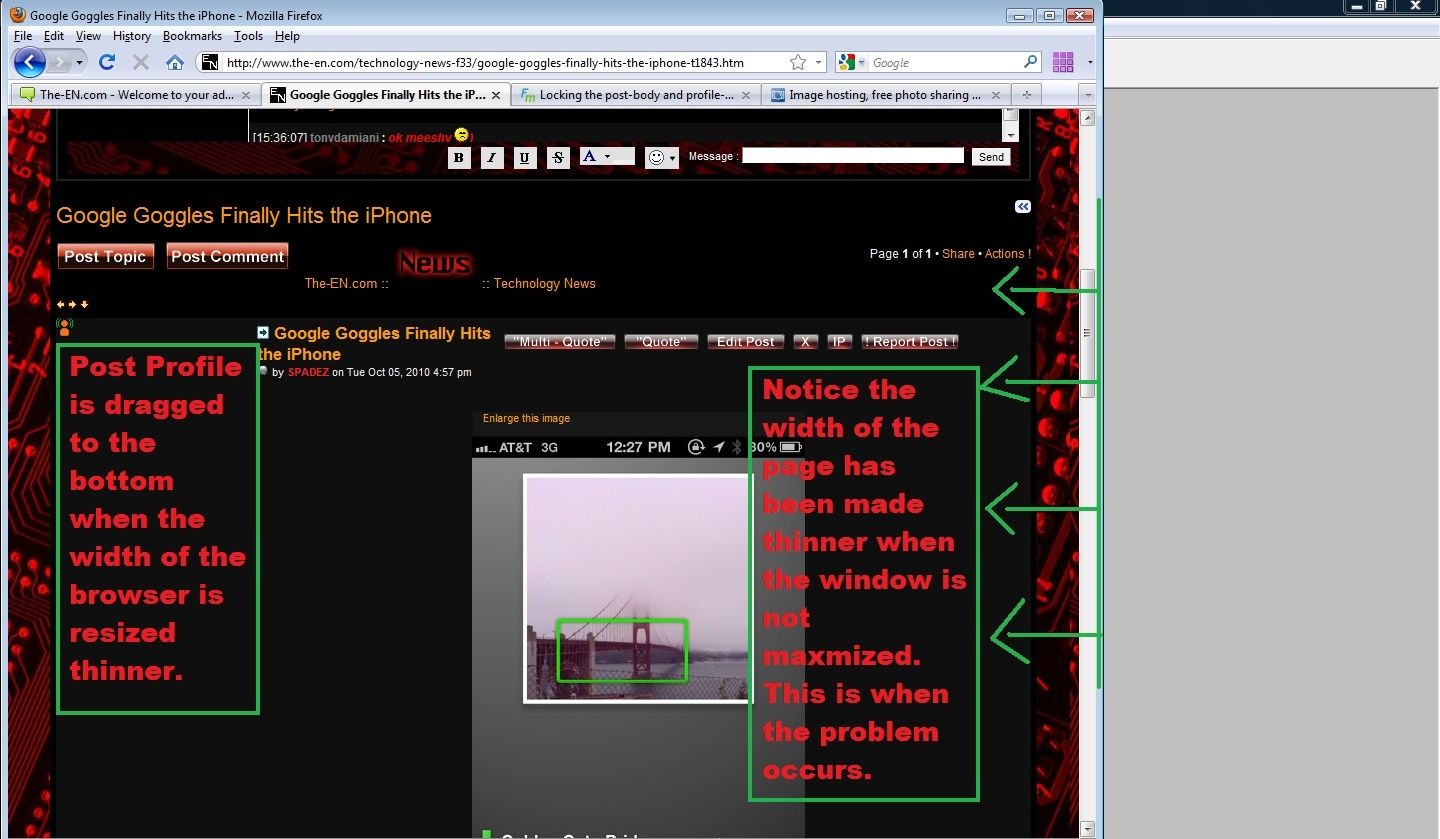
Task: Close the Google Goggles tab
Action: coord(496,95)
